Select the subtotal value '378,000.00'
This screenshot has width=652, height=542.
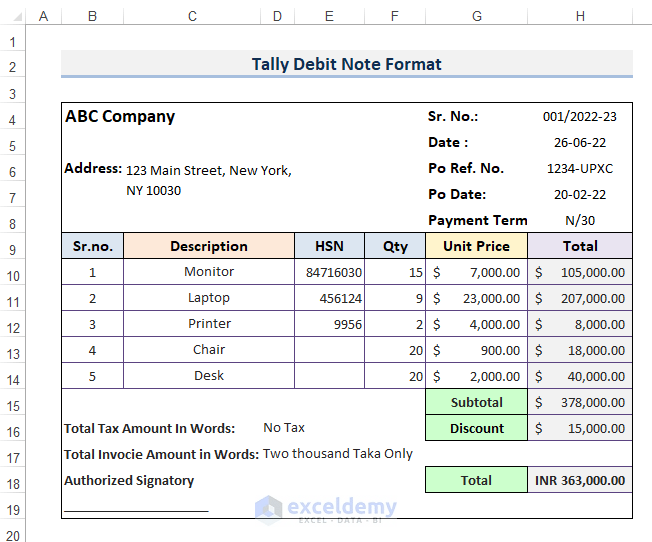point(593,402)
